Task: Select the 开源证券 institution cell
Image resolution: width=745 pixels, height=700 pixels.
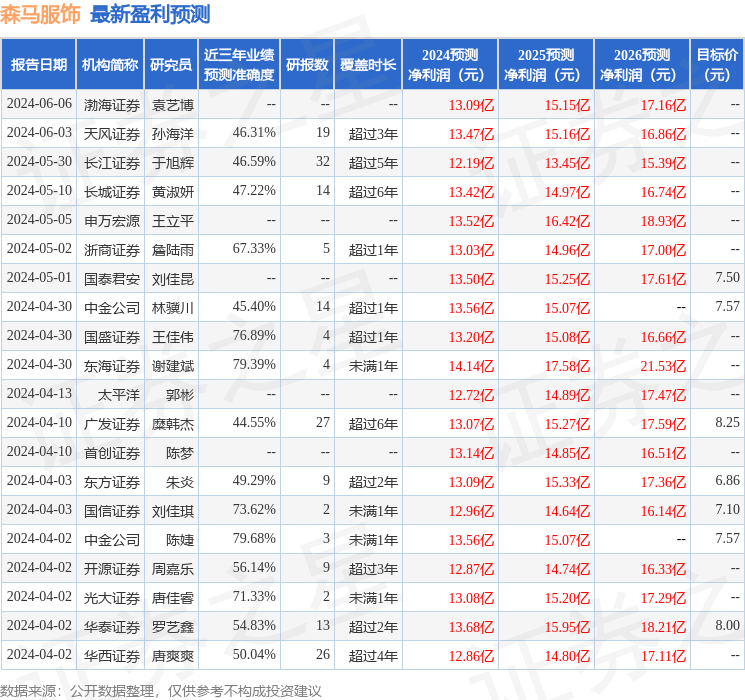Action: pos(112,569)
